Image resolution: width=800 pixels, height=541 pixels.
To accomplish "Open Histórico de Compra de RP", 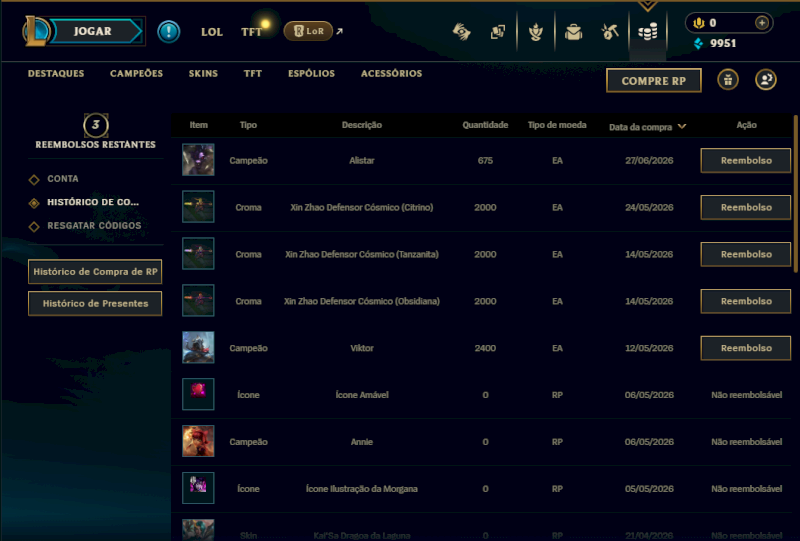I will [95, 272].
